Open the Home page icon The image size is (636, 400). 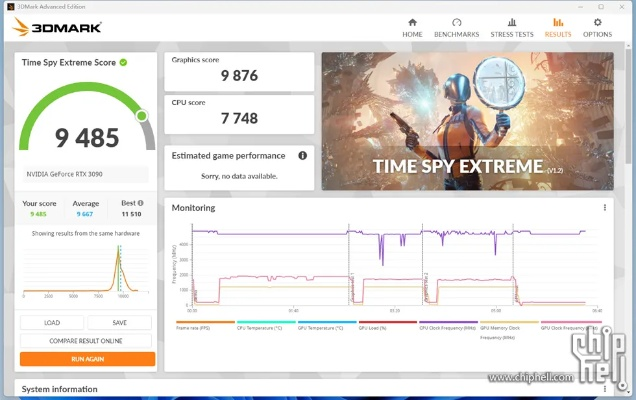pyautogui.click(x=412, y=27)
